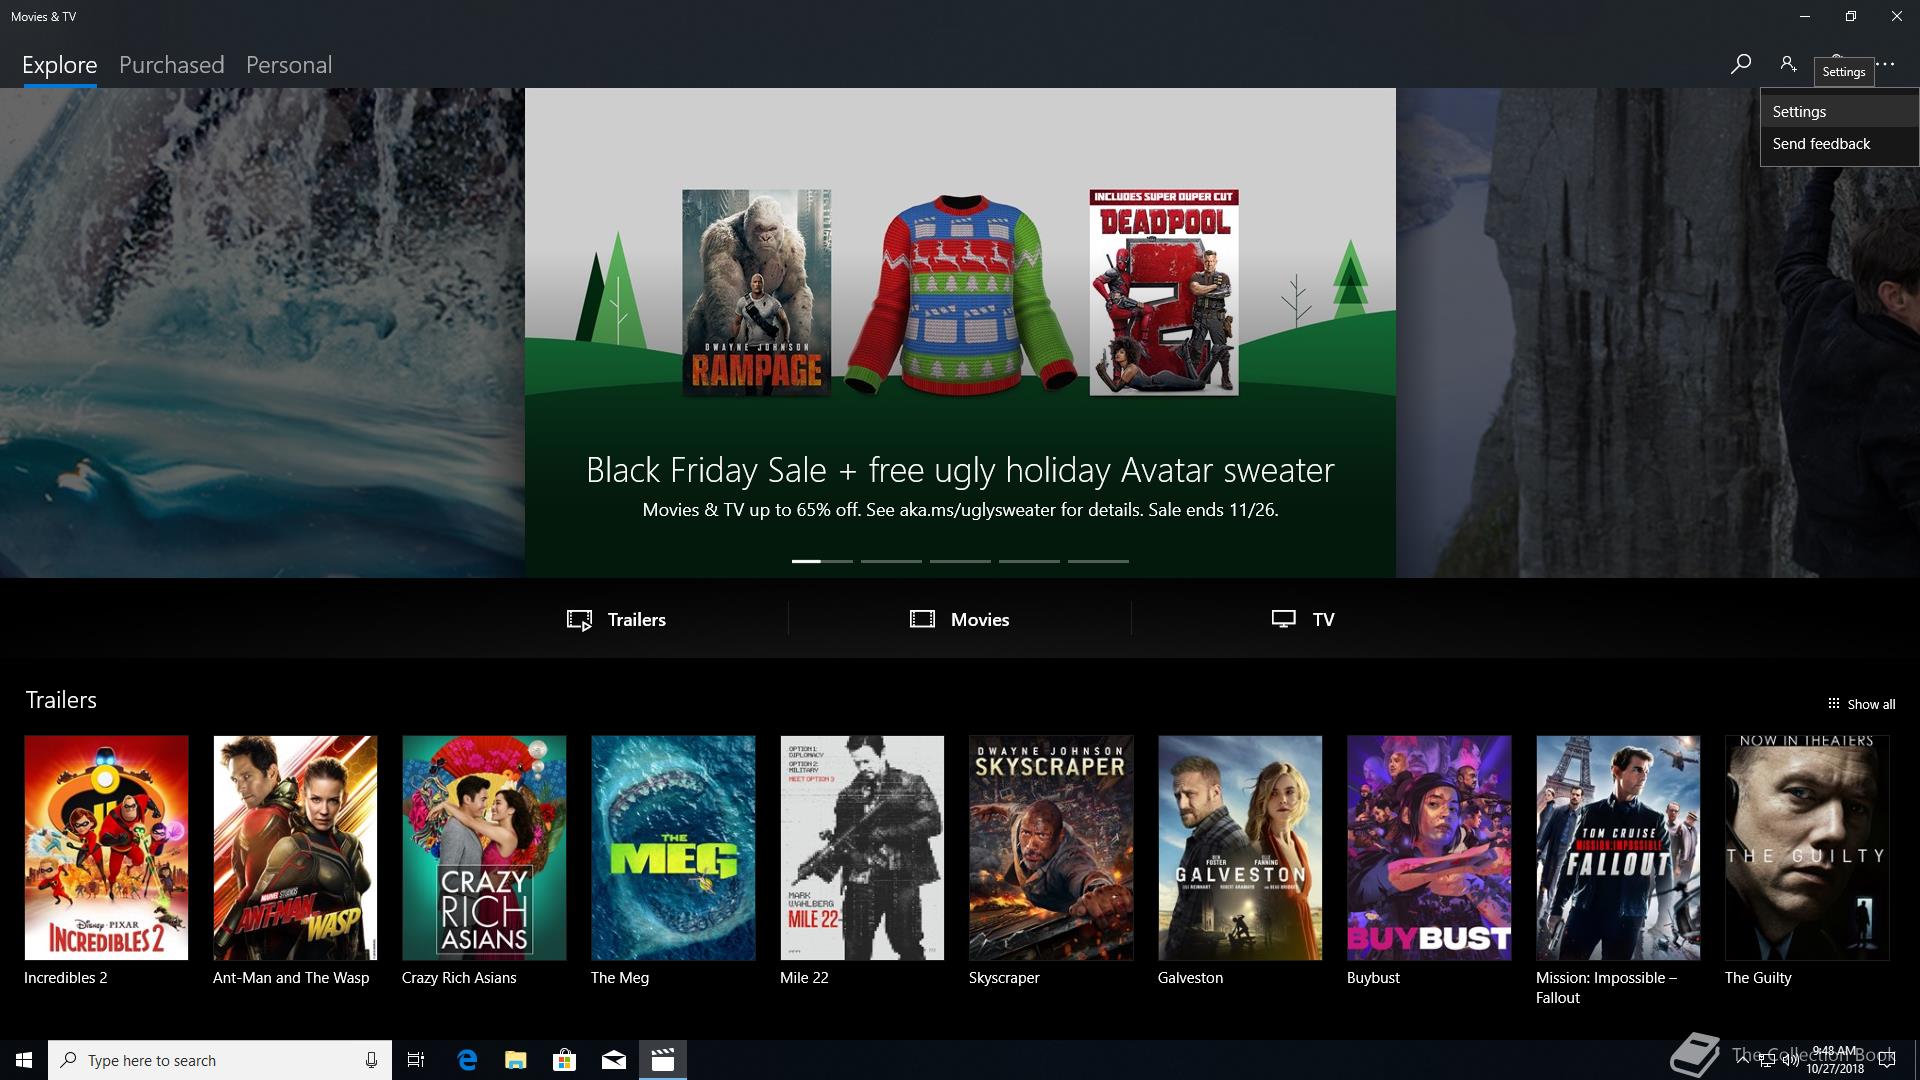
Task: Open the Incredibles 2 poster
Action: (x=106, y=848)
